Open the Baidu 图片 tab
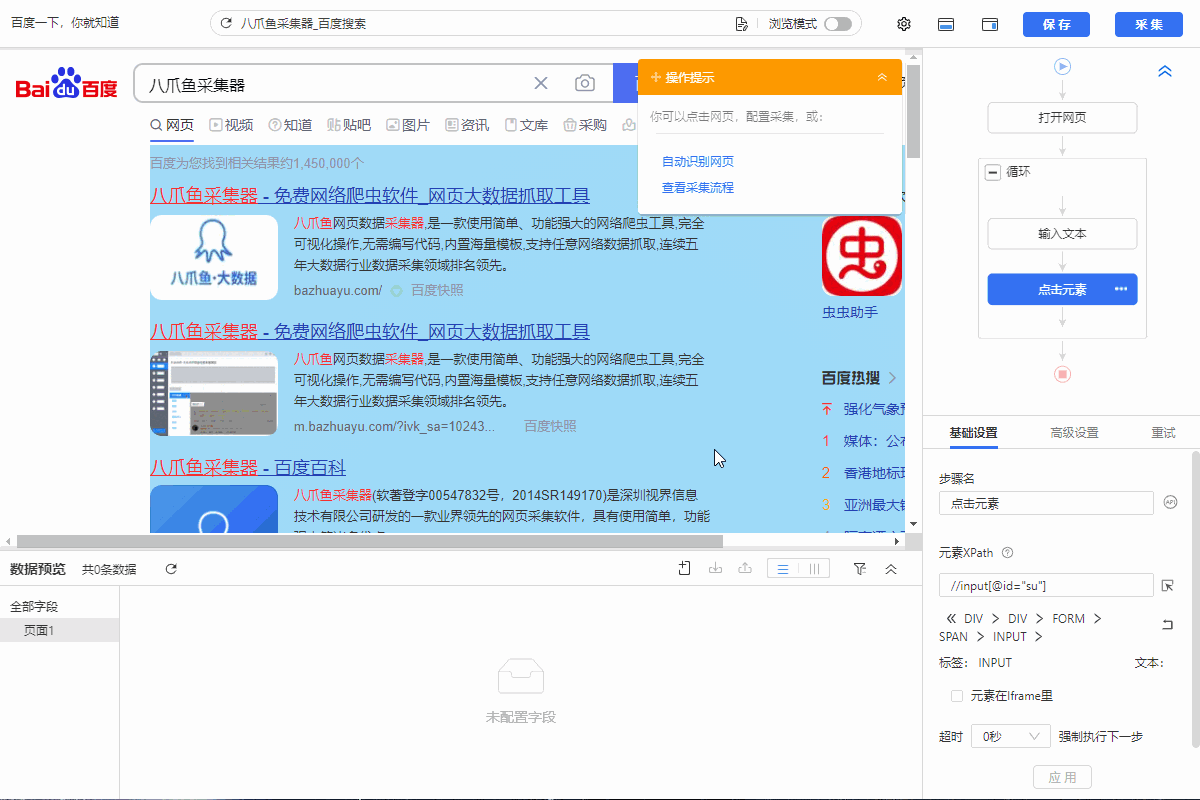Image resolution: width=1200 pixels, height=800 pixels. pos(408,125)
